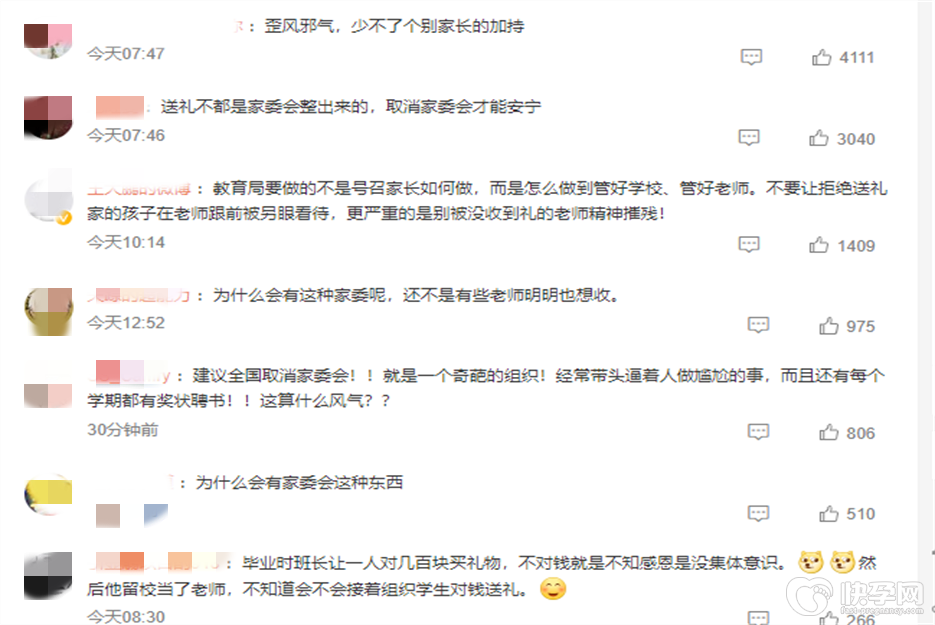The height and width of the screenshot is (625, 935).
Task: Open the second attached image under the 510-like comment
Action: pos(156,516)
